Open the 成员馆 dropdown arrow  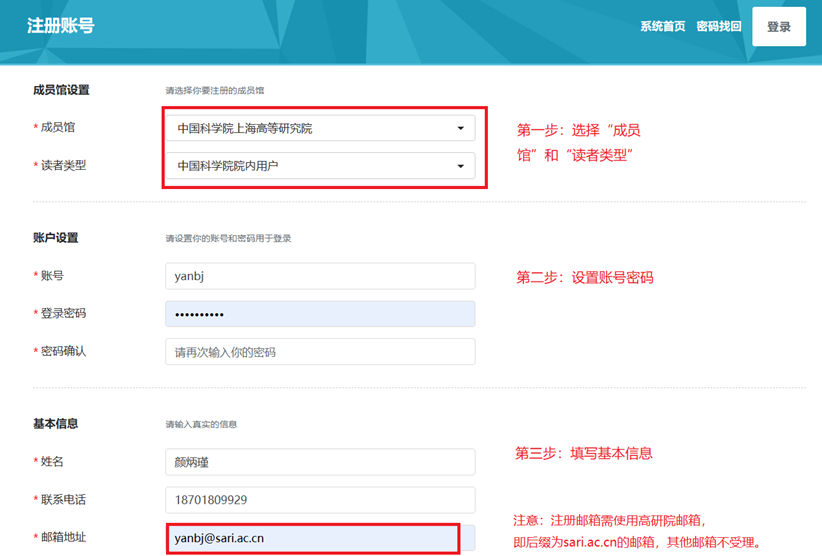point(460,128)
